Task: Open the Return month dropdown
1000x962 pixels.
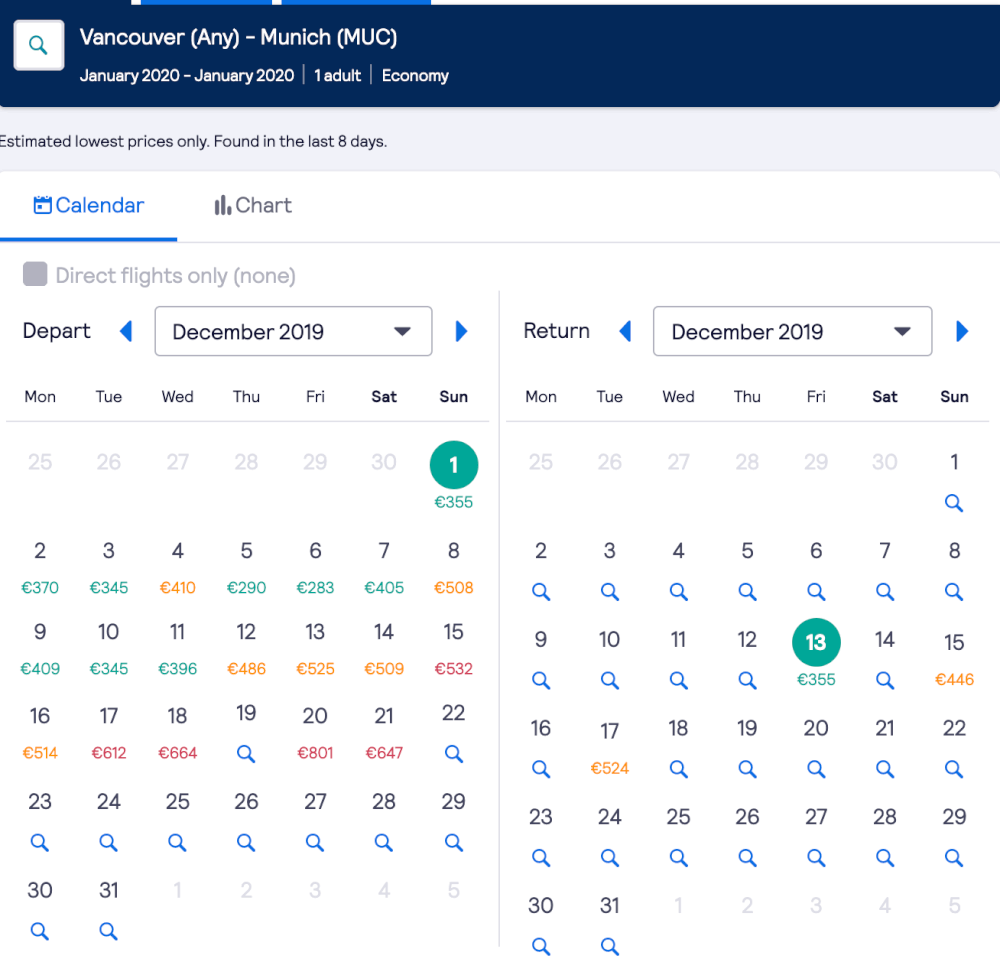Action: (792, 331)
